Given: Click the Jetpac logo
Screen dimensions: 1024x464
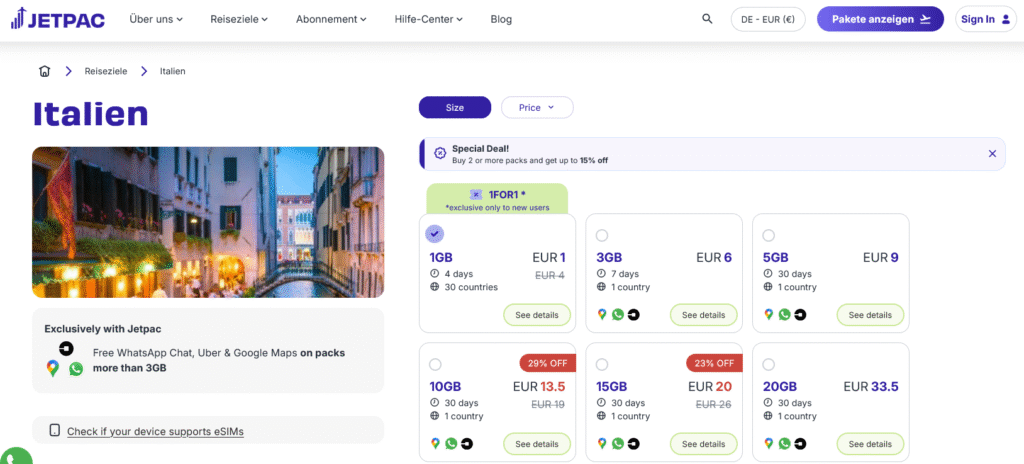Looking at the screenshot, I should point(57,19).
